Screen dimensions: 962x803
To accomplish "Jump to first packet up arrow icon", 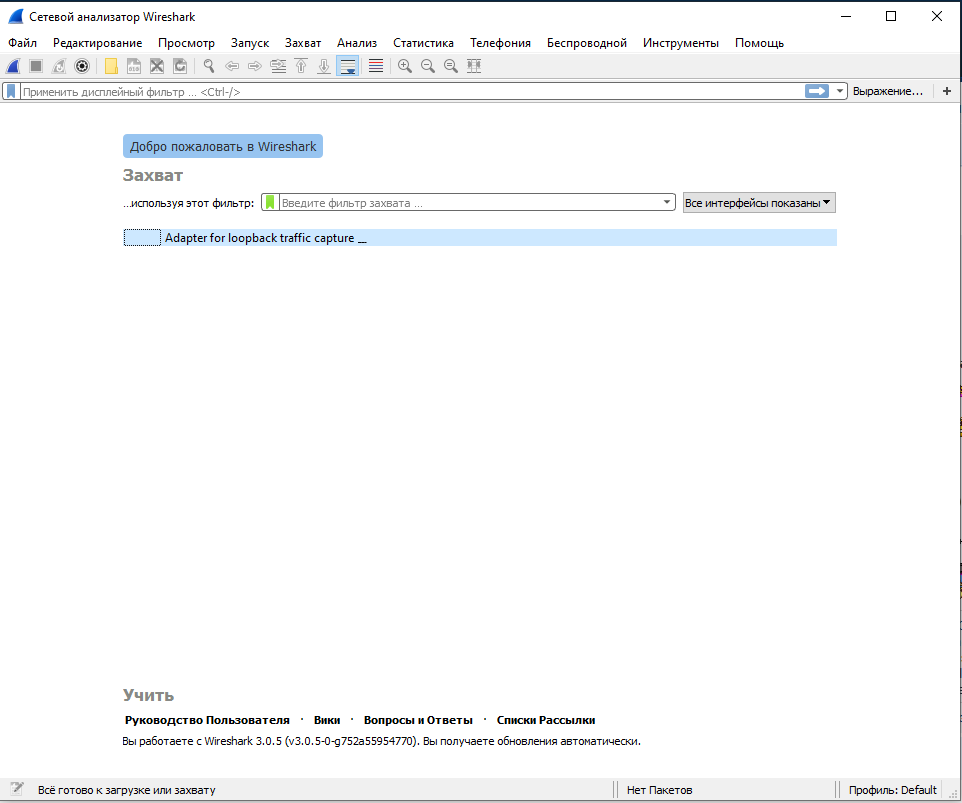I will click(301, 66).
